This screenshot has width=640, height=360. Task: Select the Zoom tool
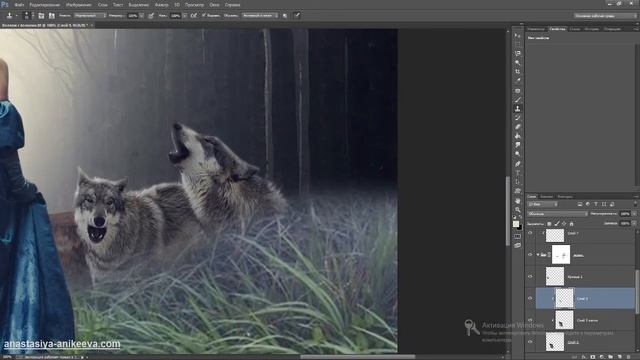[x=518, y=210]
